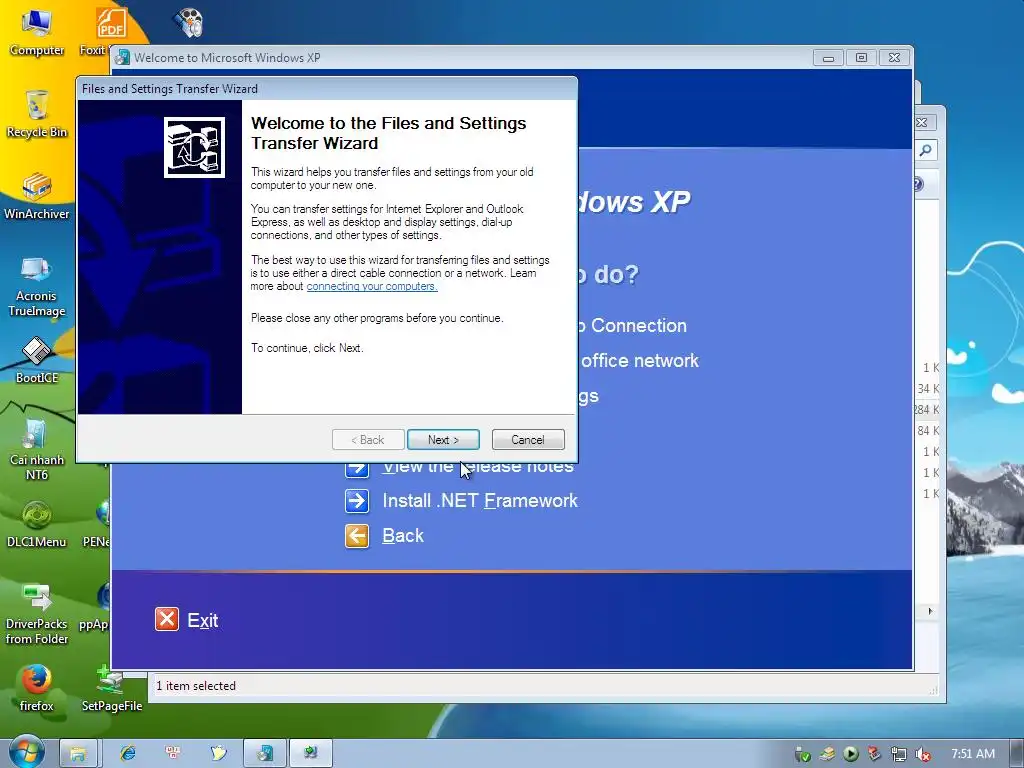Viewport: 1024px width, 768px height.
Task: Open the 'connecting your computers' link
Action: [372, 286]
